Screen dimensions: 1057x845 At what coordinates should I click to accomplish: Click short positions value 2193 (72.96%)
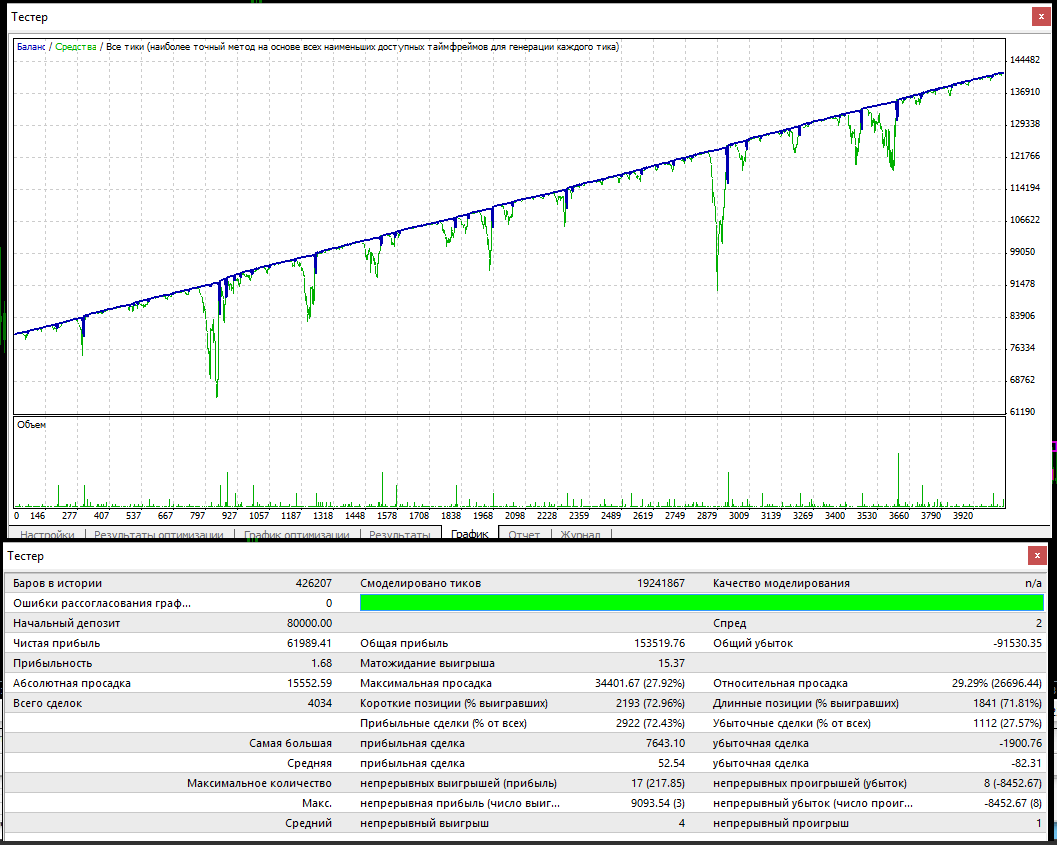tap(651, 703)
